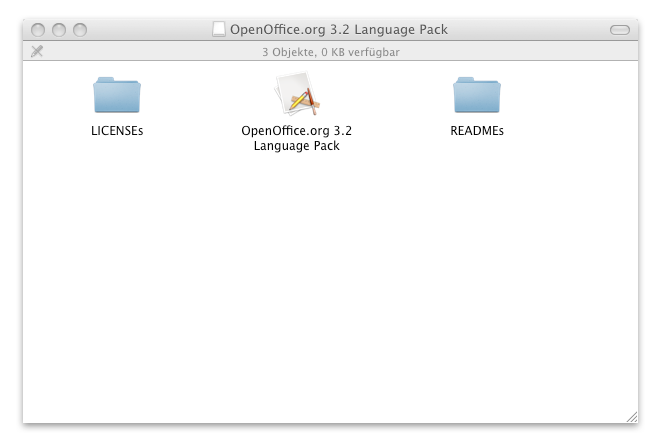The height and width of the screenshot is (444, 662).
Task: Minimize the Language Pack window
Action: [x=60, y=30]
